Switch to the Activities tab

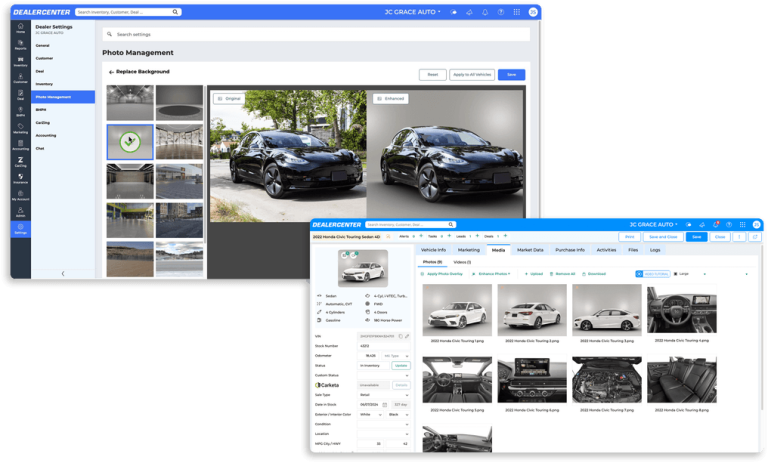pyautogui.click(x=606, y=250)
